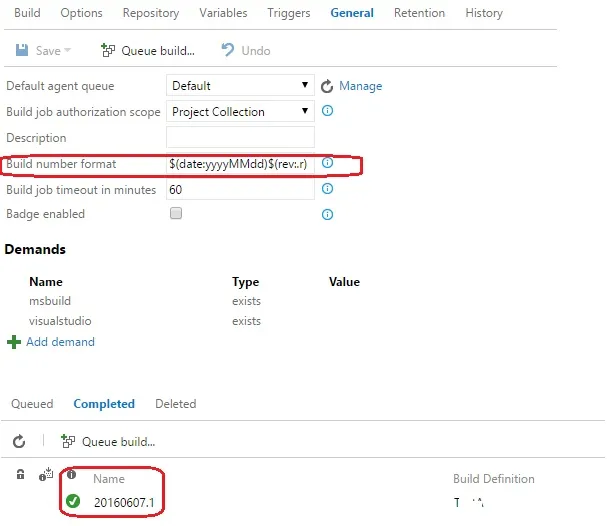The image size is (607, 526).
Task: Show info for Build job authorization scope
Action: point(327,111)
